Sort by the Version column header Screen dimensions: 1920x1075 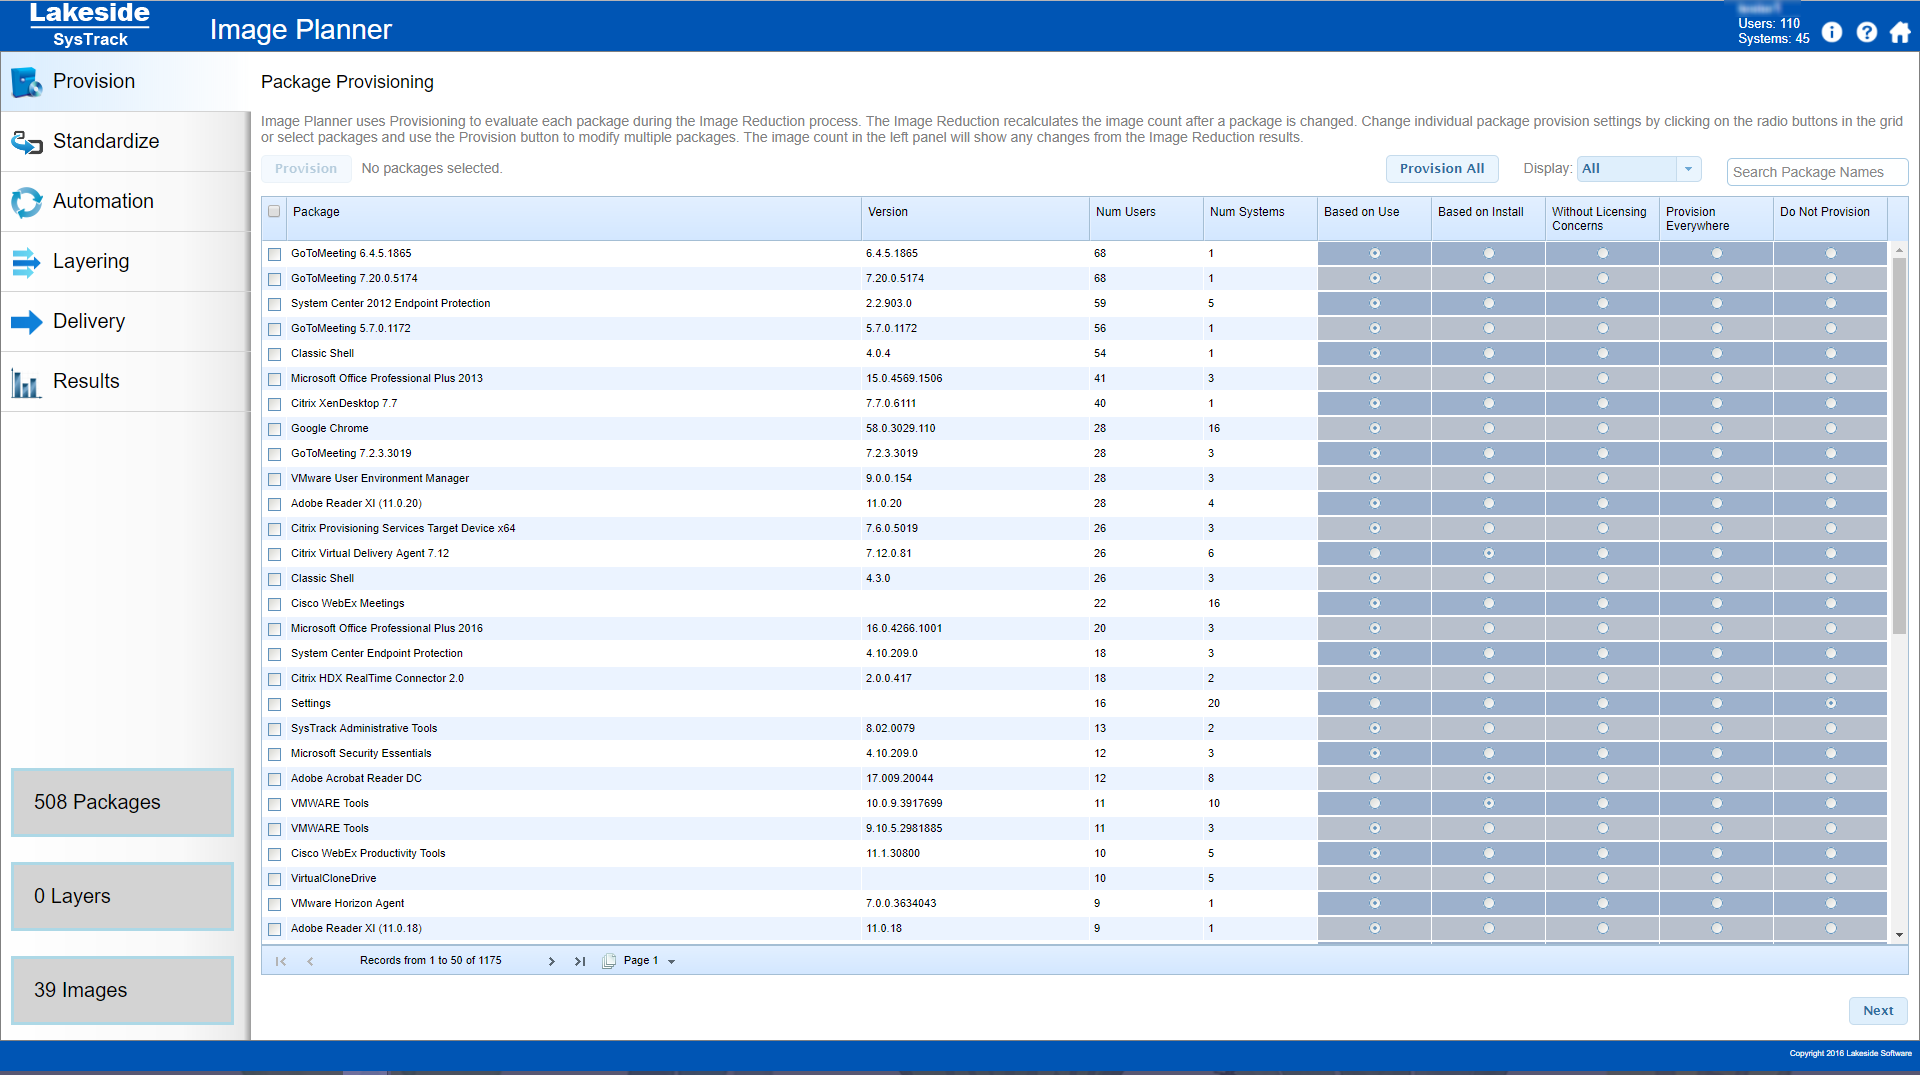coord(975,218)
